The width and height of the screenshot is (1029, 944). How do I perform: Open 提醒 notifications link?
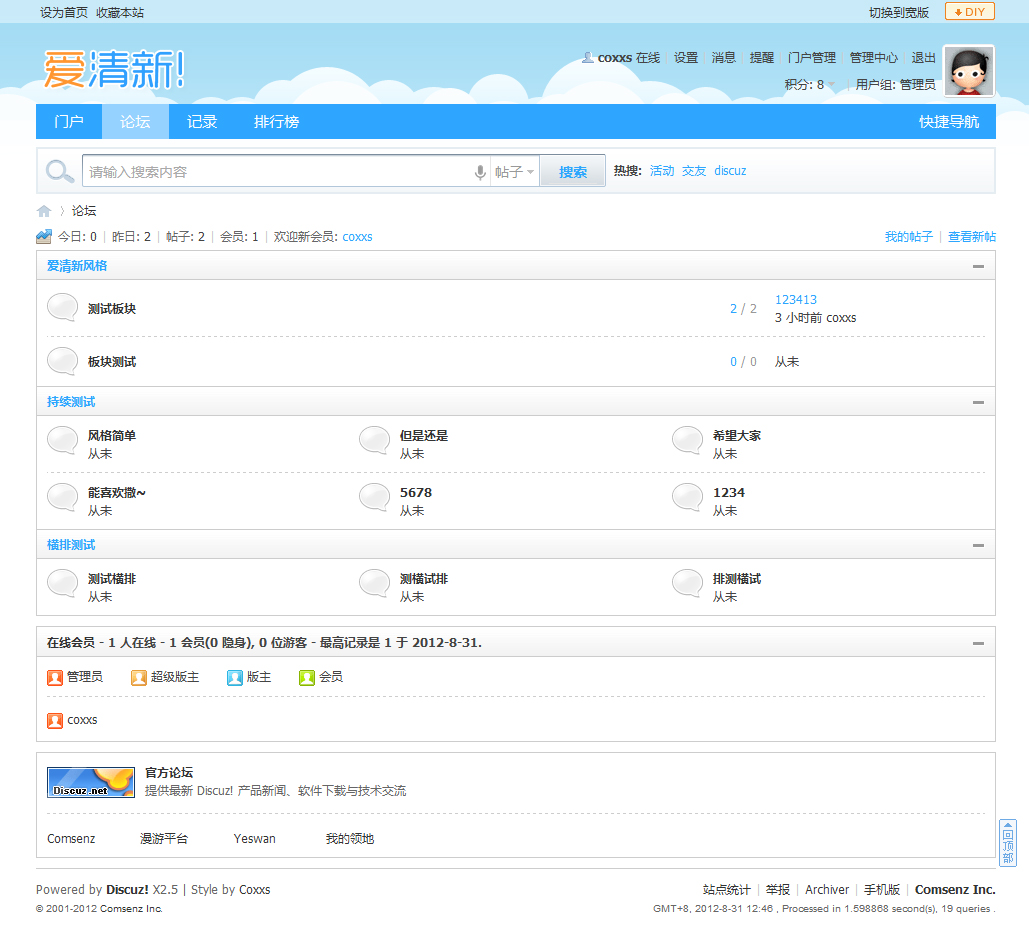[x=761, y=58]
